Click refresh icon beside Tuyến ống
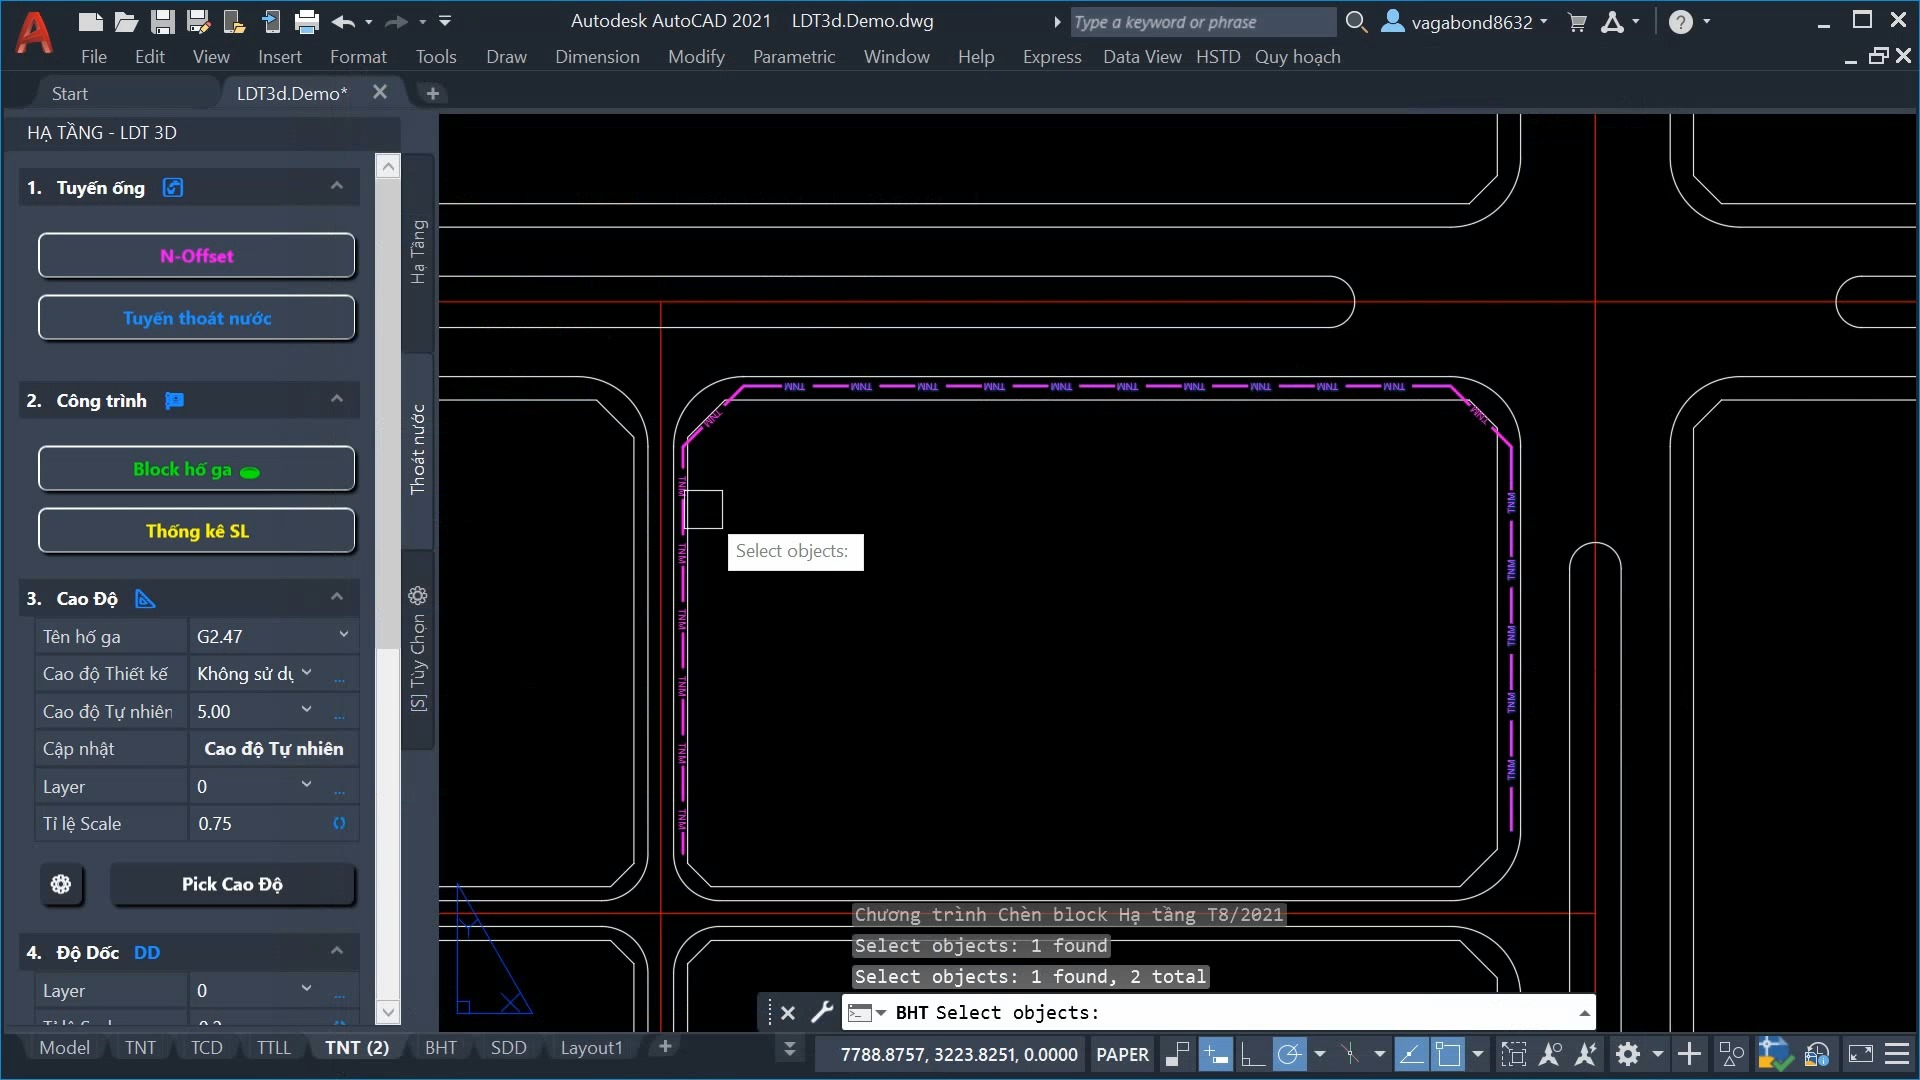The width and height of the screenshot is (1920, 1080). (x=173, y=188)
